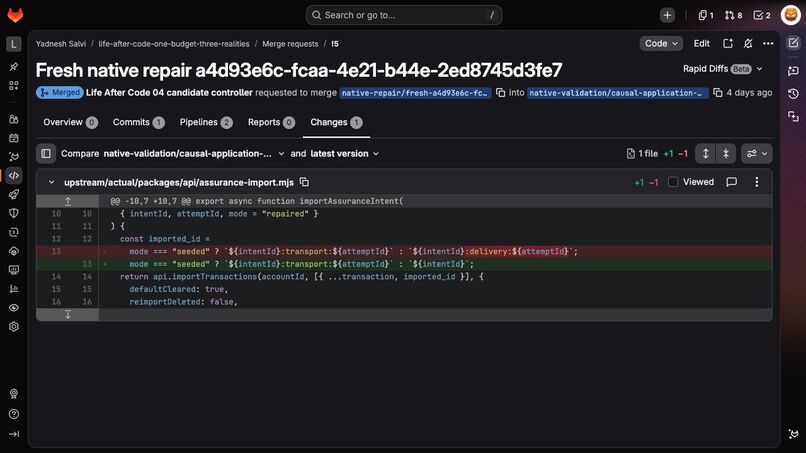Open assigned issues counter showing 1
This screenshot has width=806, height=453.
[x=706, y=15]
